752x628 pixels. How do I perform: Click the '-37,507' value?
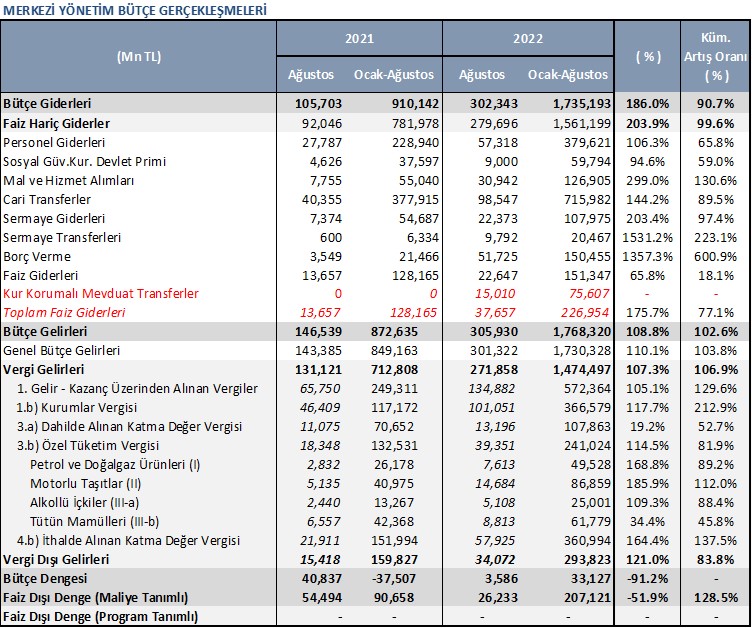pyautogui.click(x=393, y=579)
